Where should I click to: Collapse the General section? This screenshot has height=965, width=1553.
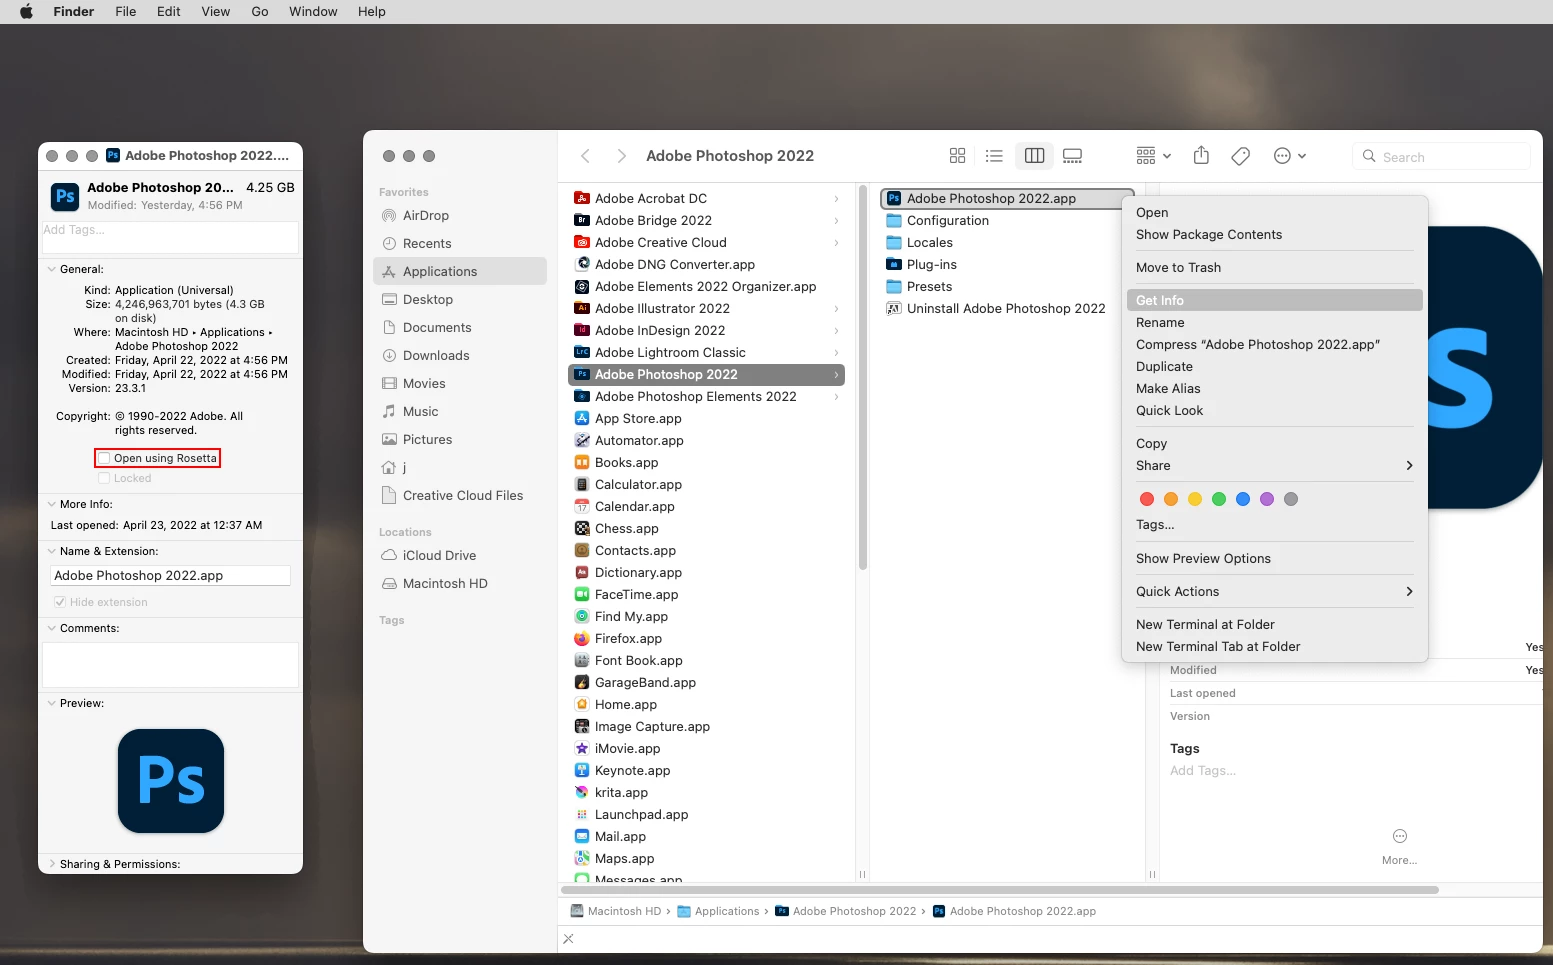[52, 269]
